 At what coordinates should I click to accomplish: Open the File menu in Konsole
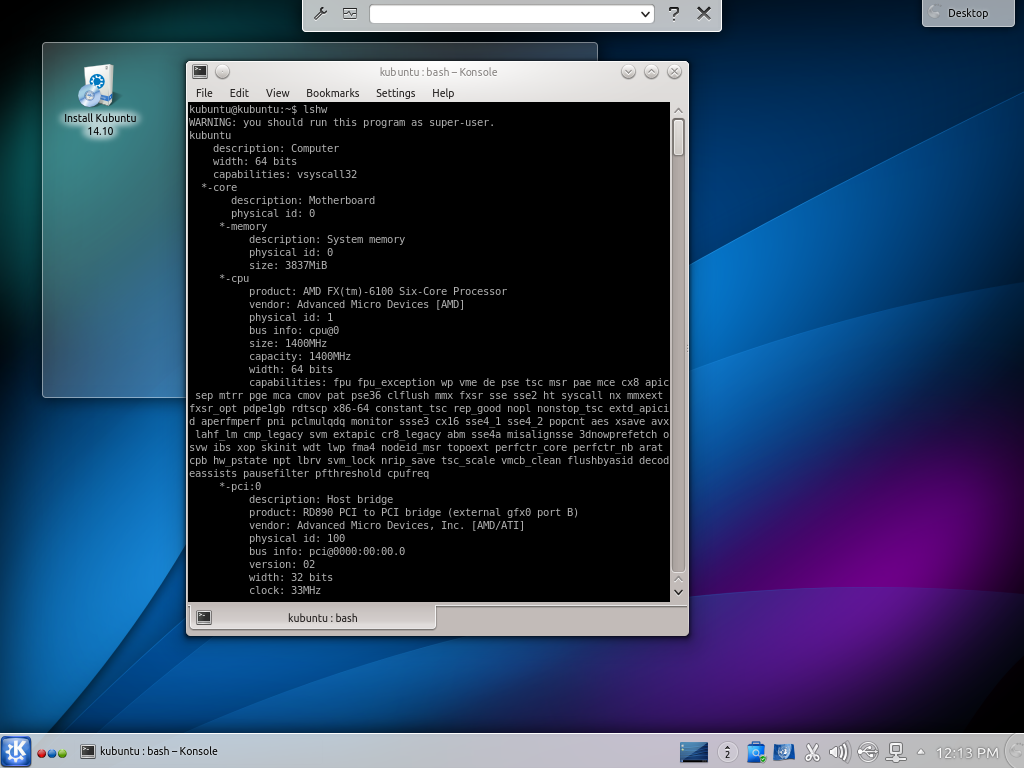204,93
